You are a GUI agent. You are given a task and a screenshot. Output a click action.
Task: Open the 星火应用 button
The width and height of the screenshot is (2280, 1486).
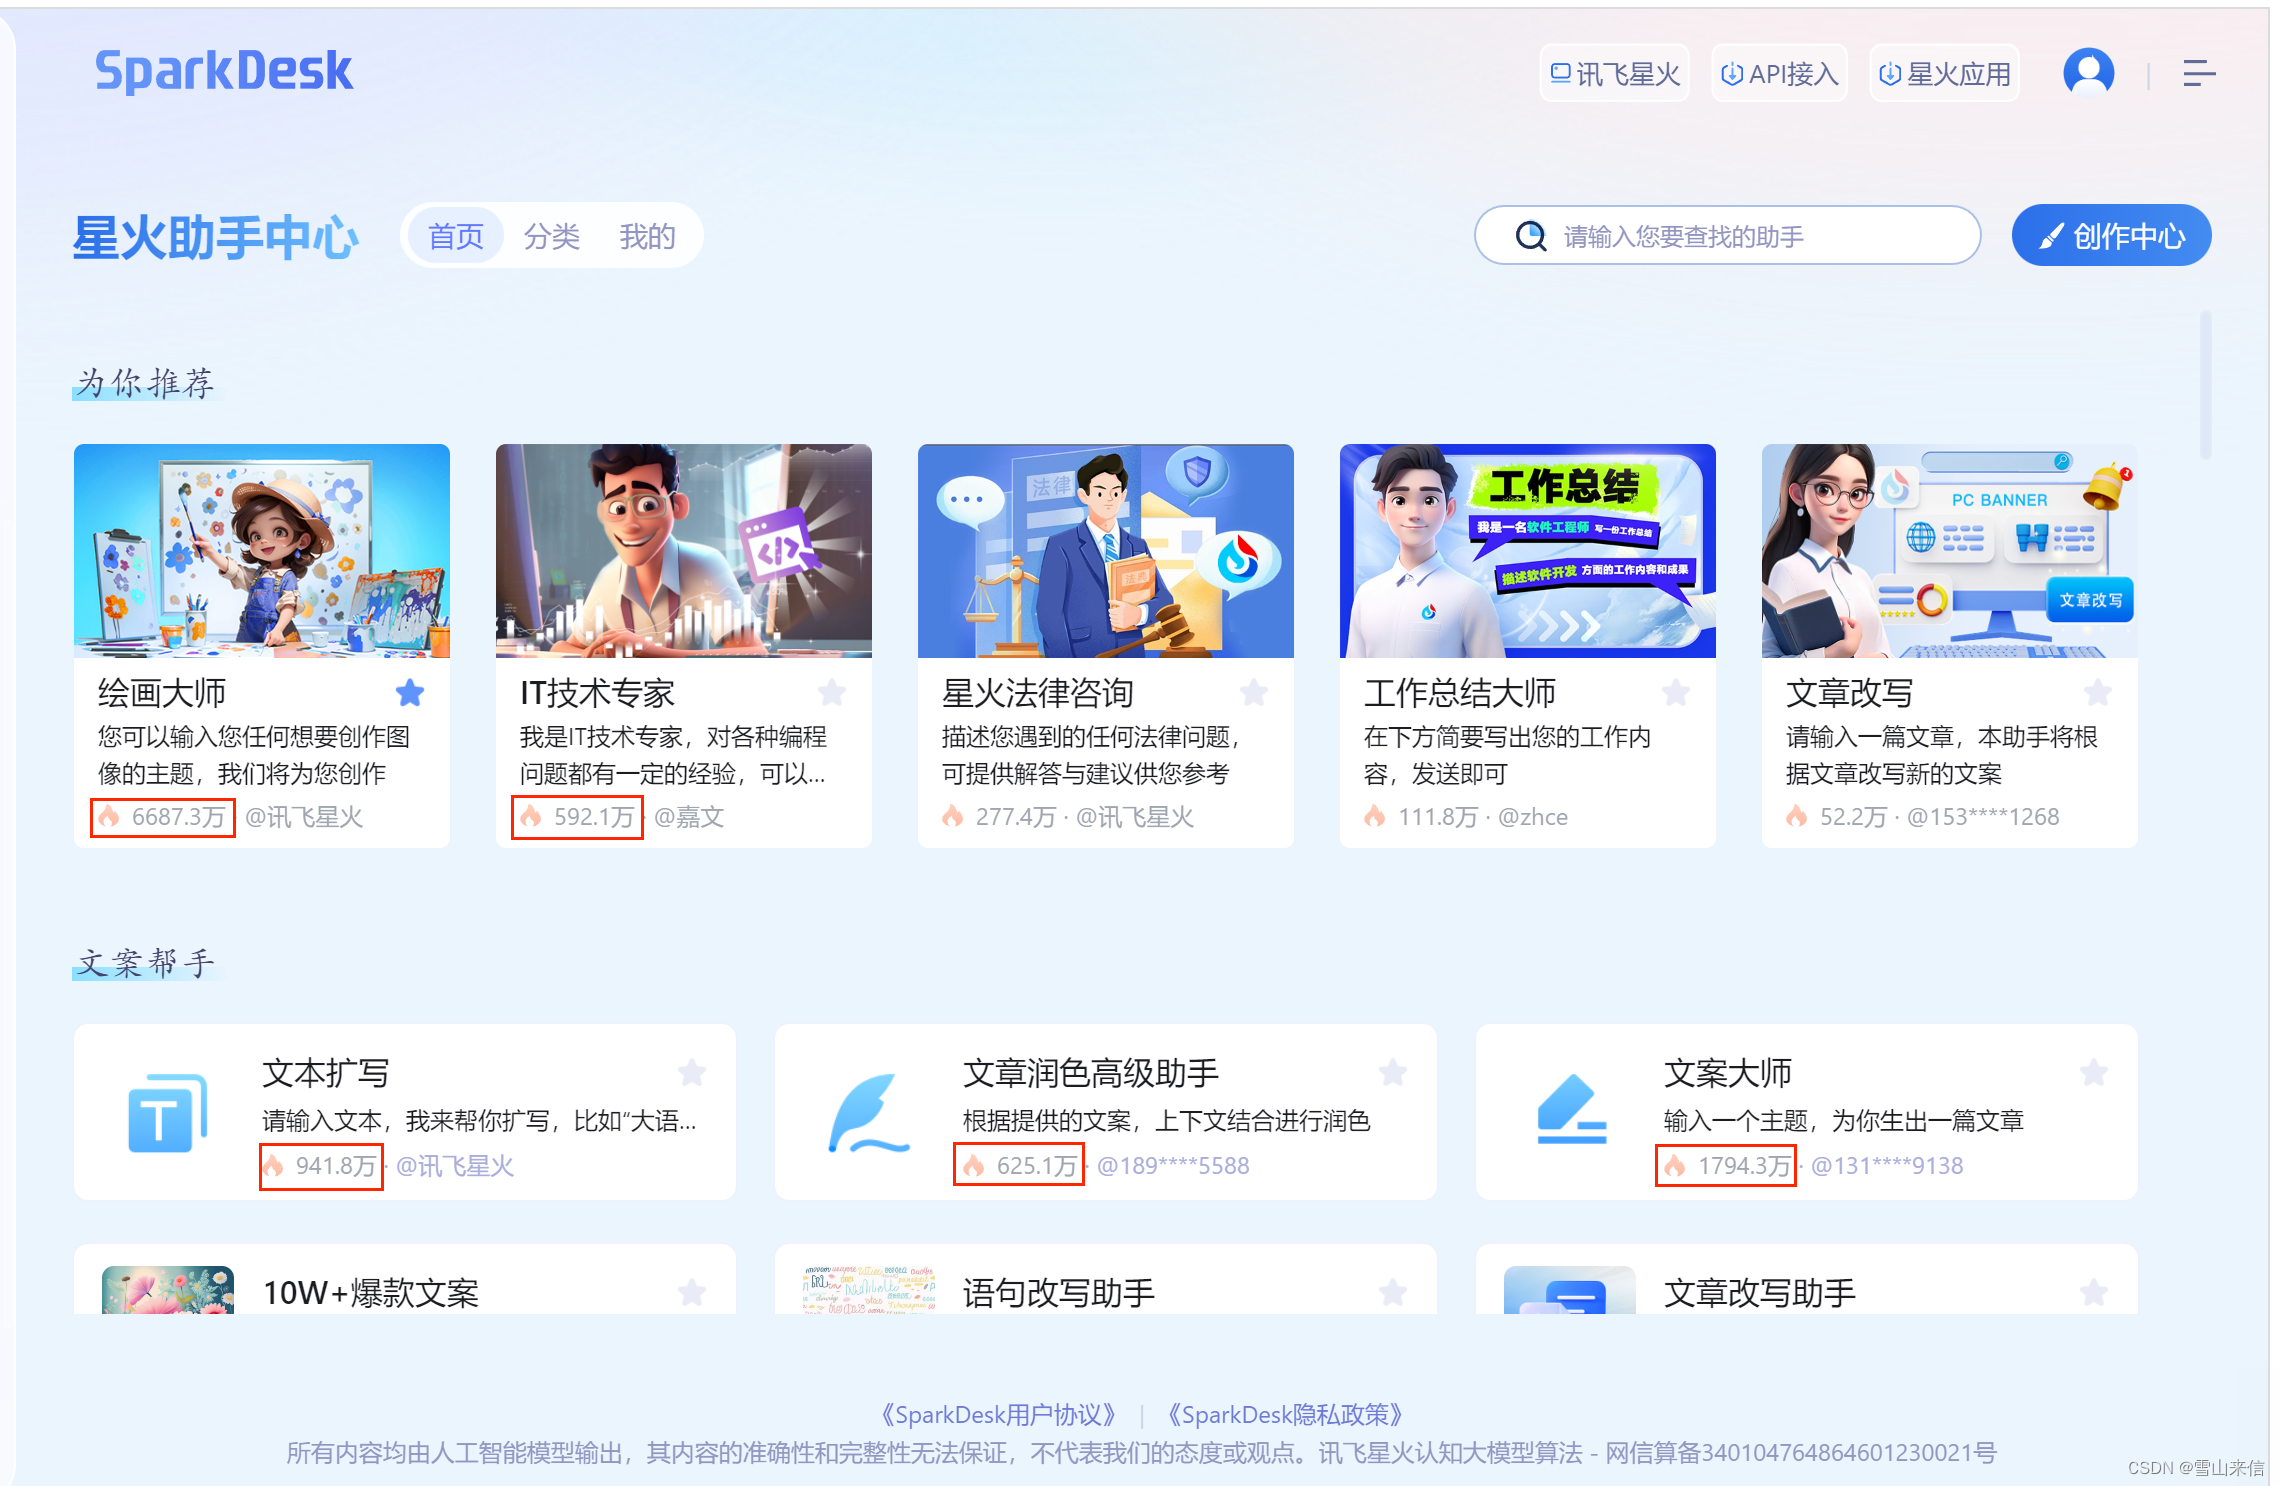tap(1944, 73)
